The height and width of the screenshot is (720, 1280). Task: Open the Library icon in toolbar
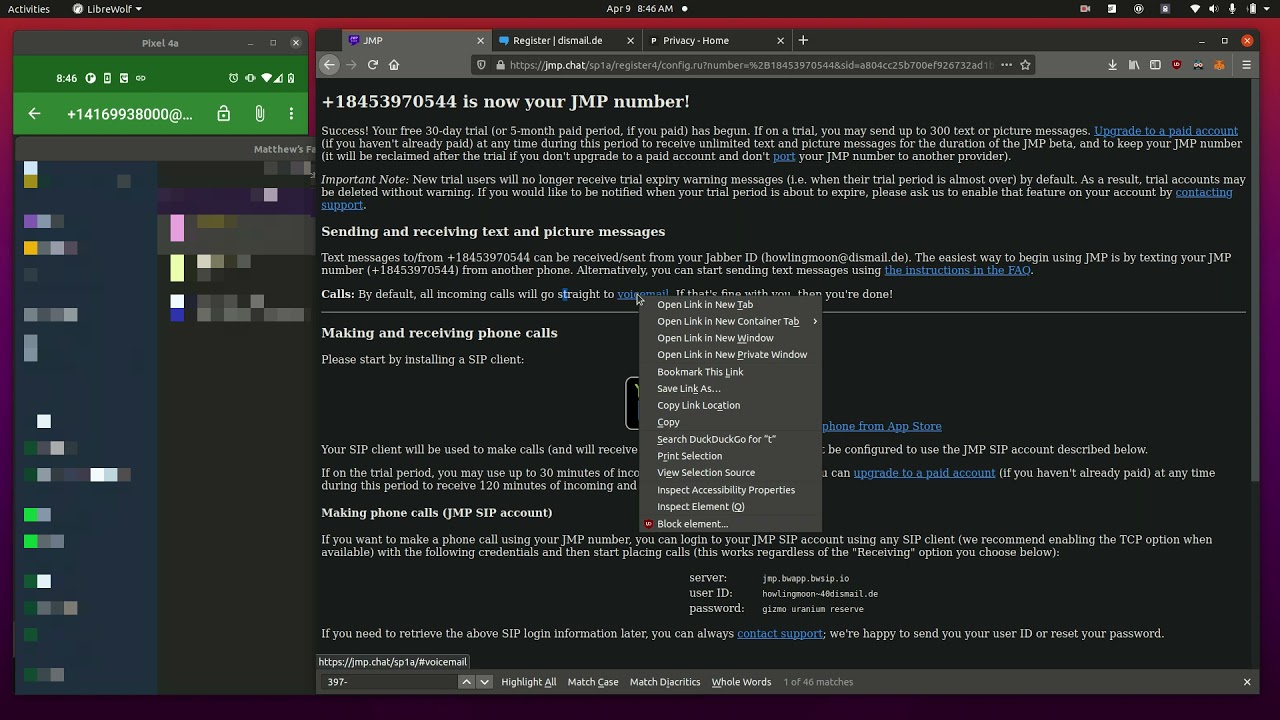pyautogui.click(x=1134, y=65)
